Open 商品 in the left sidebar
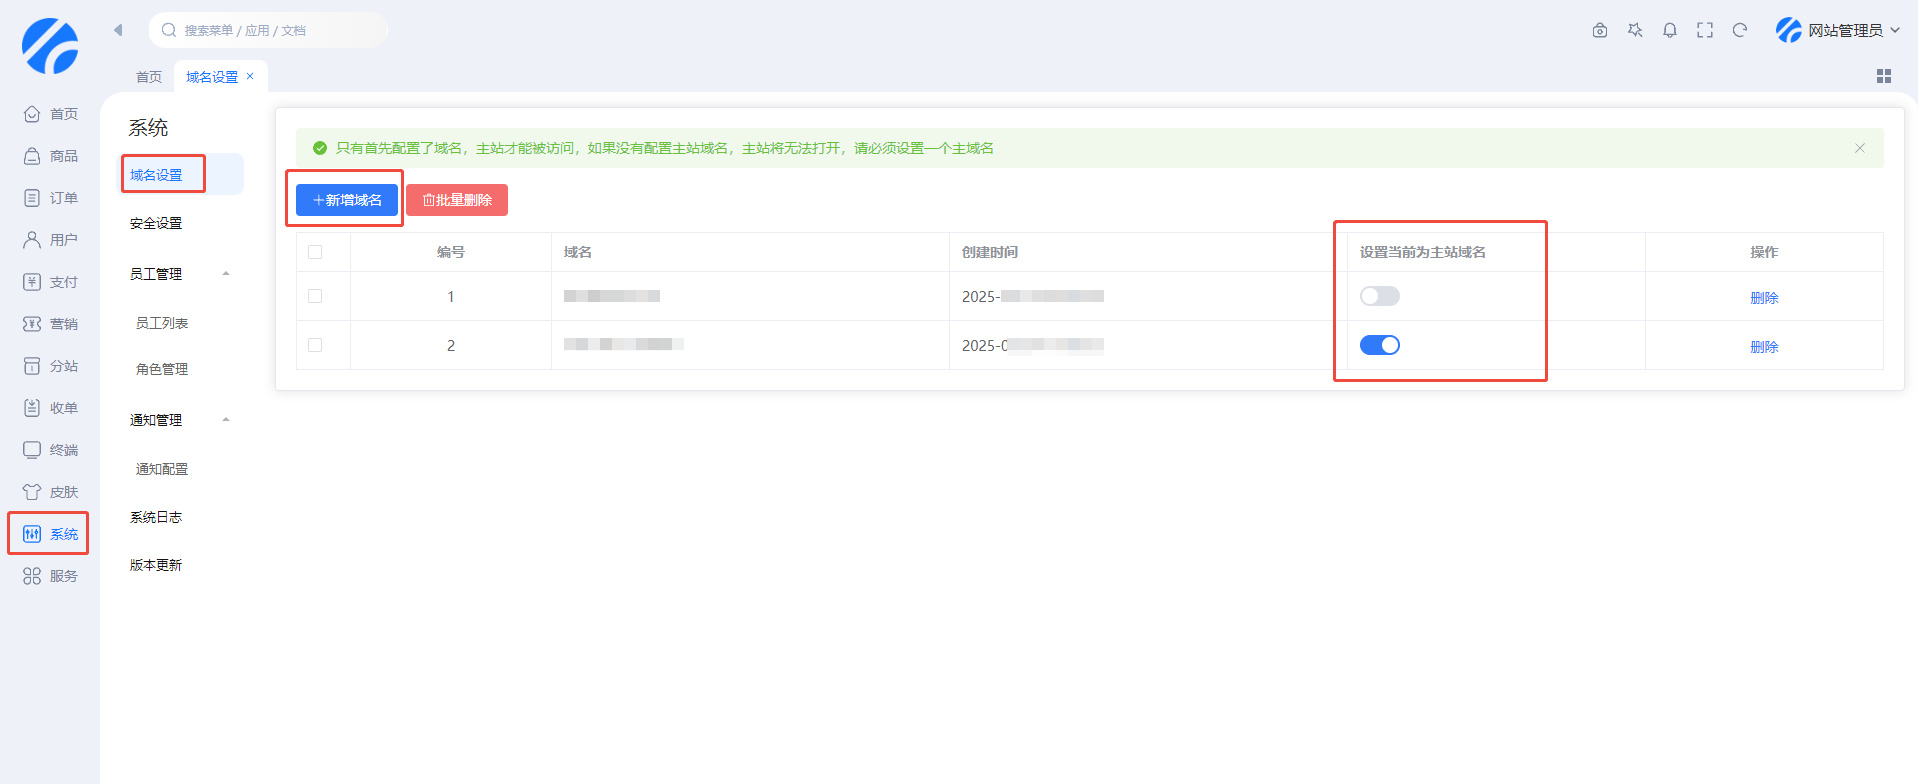Image resolution: width=1918 pixels, height=784 pixels. (51, 156)
